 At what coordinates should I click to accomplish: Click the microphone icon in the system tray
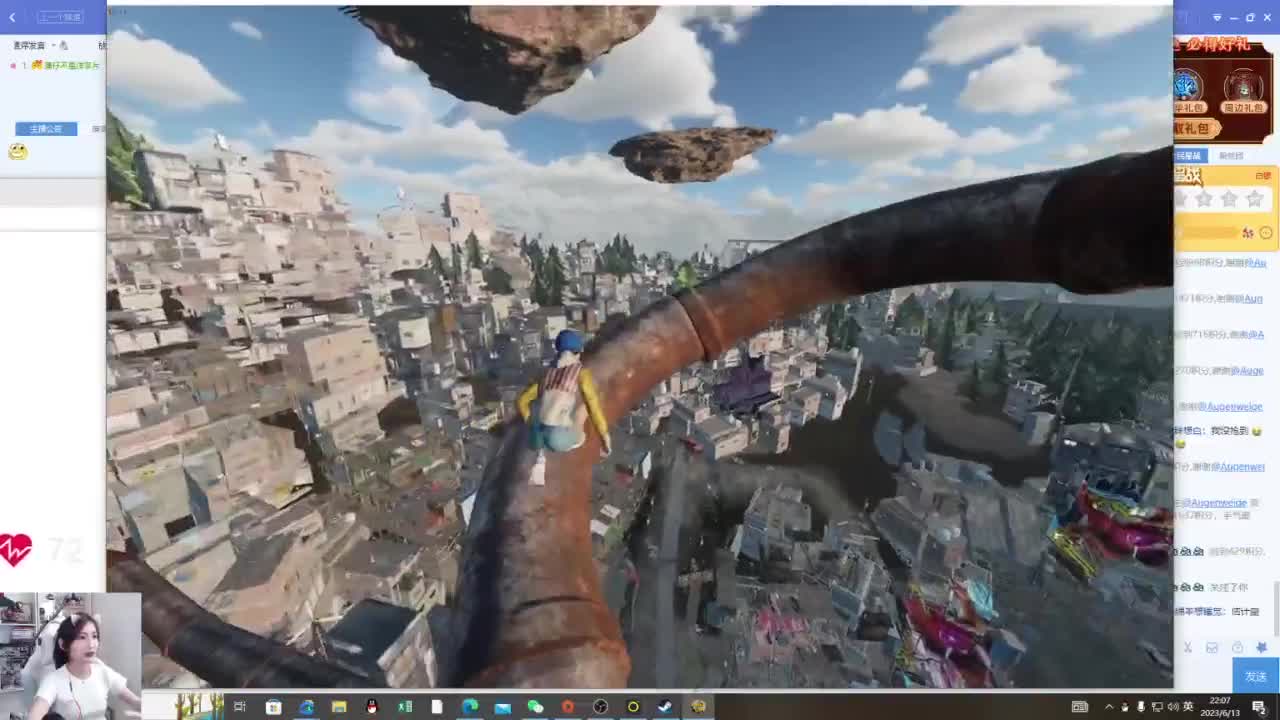[x=1140, y=707]
